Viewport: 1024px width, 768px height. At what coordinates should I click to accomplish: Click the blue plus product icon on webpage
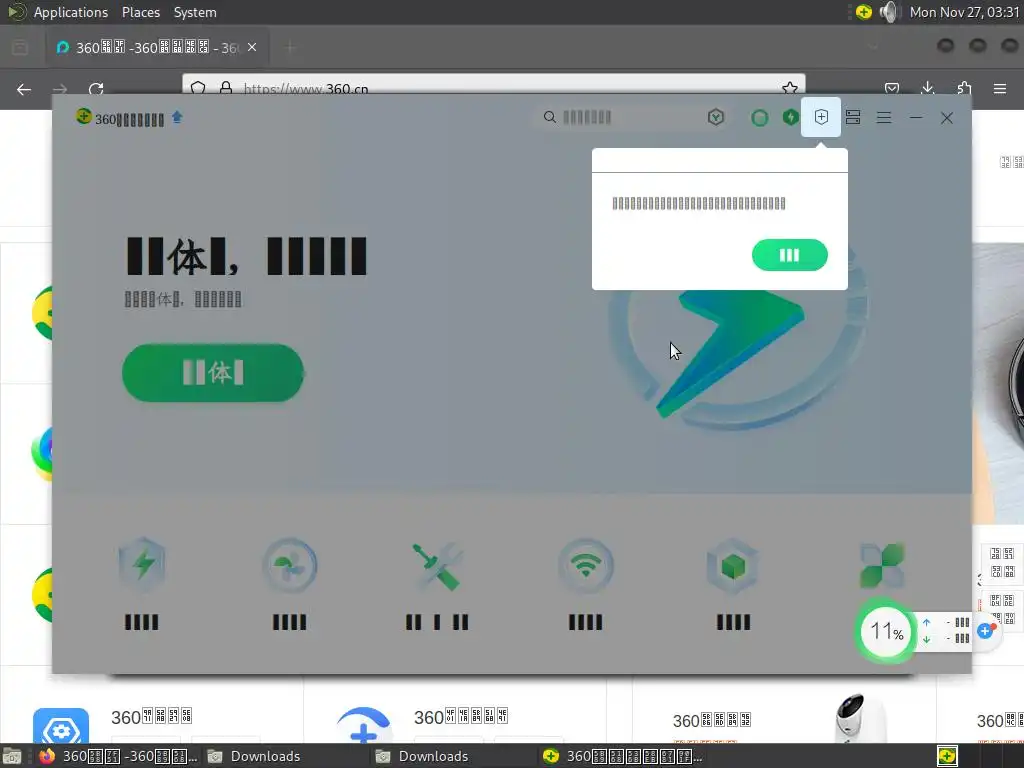click(364, 725)
